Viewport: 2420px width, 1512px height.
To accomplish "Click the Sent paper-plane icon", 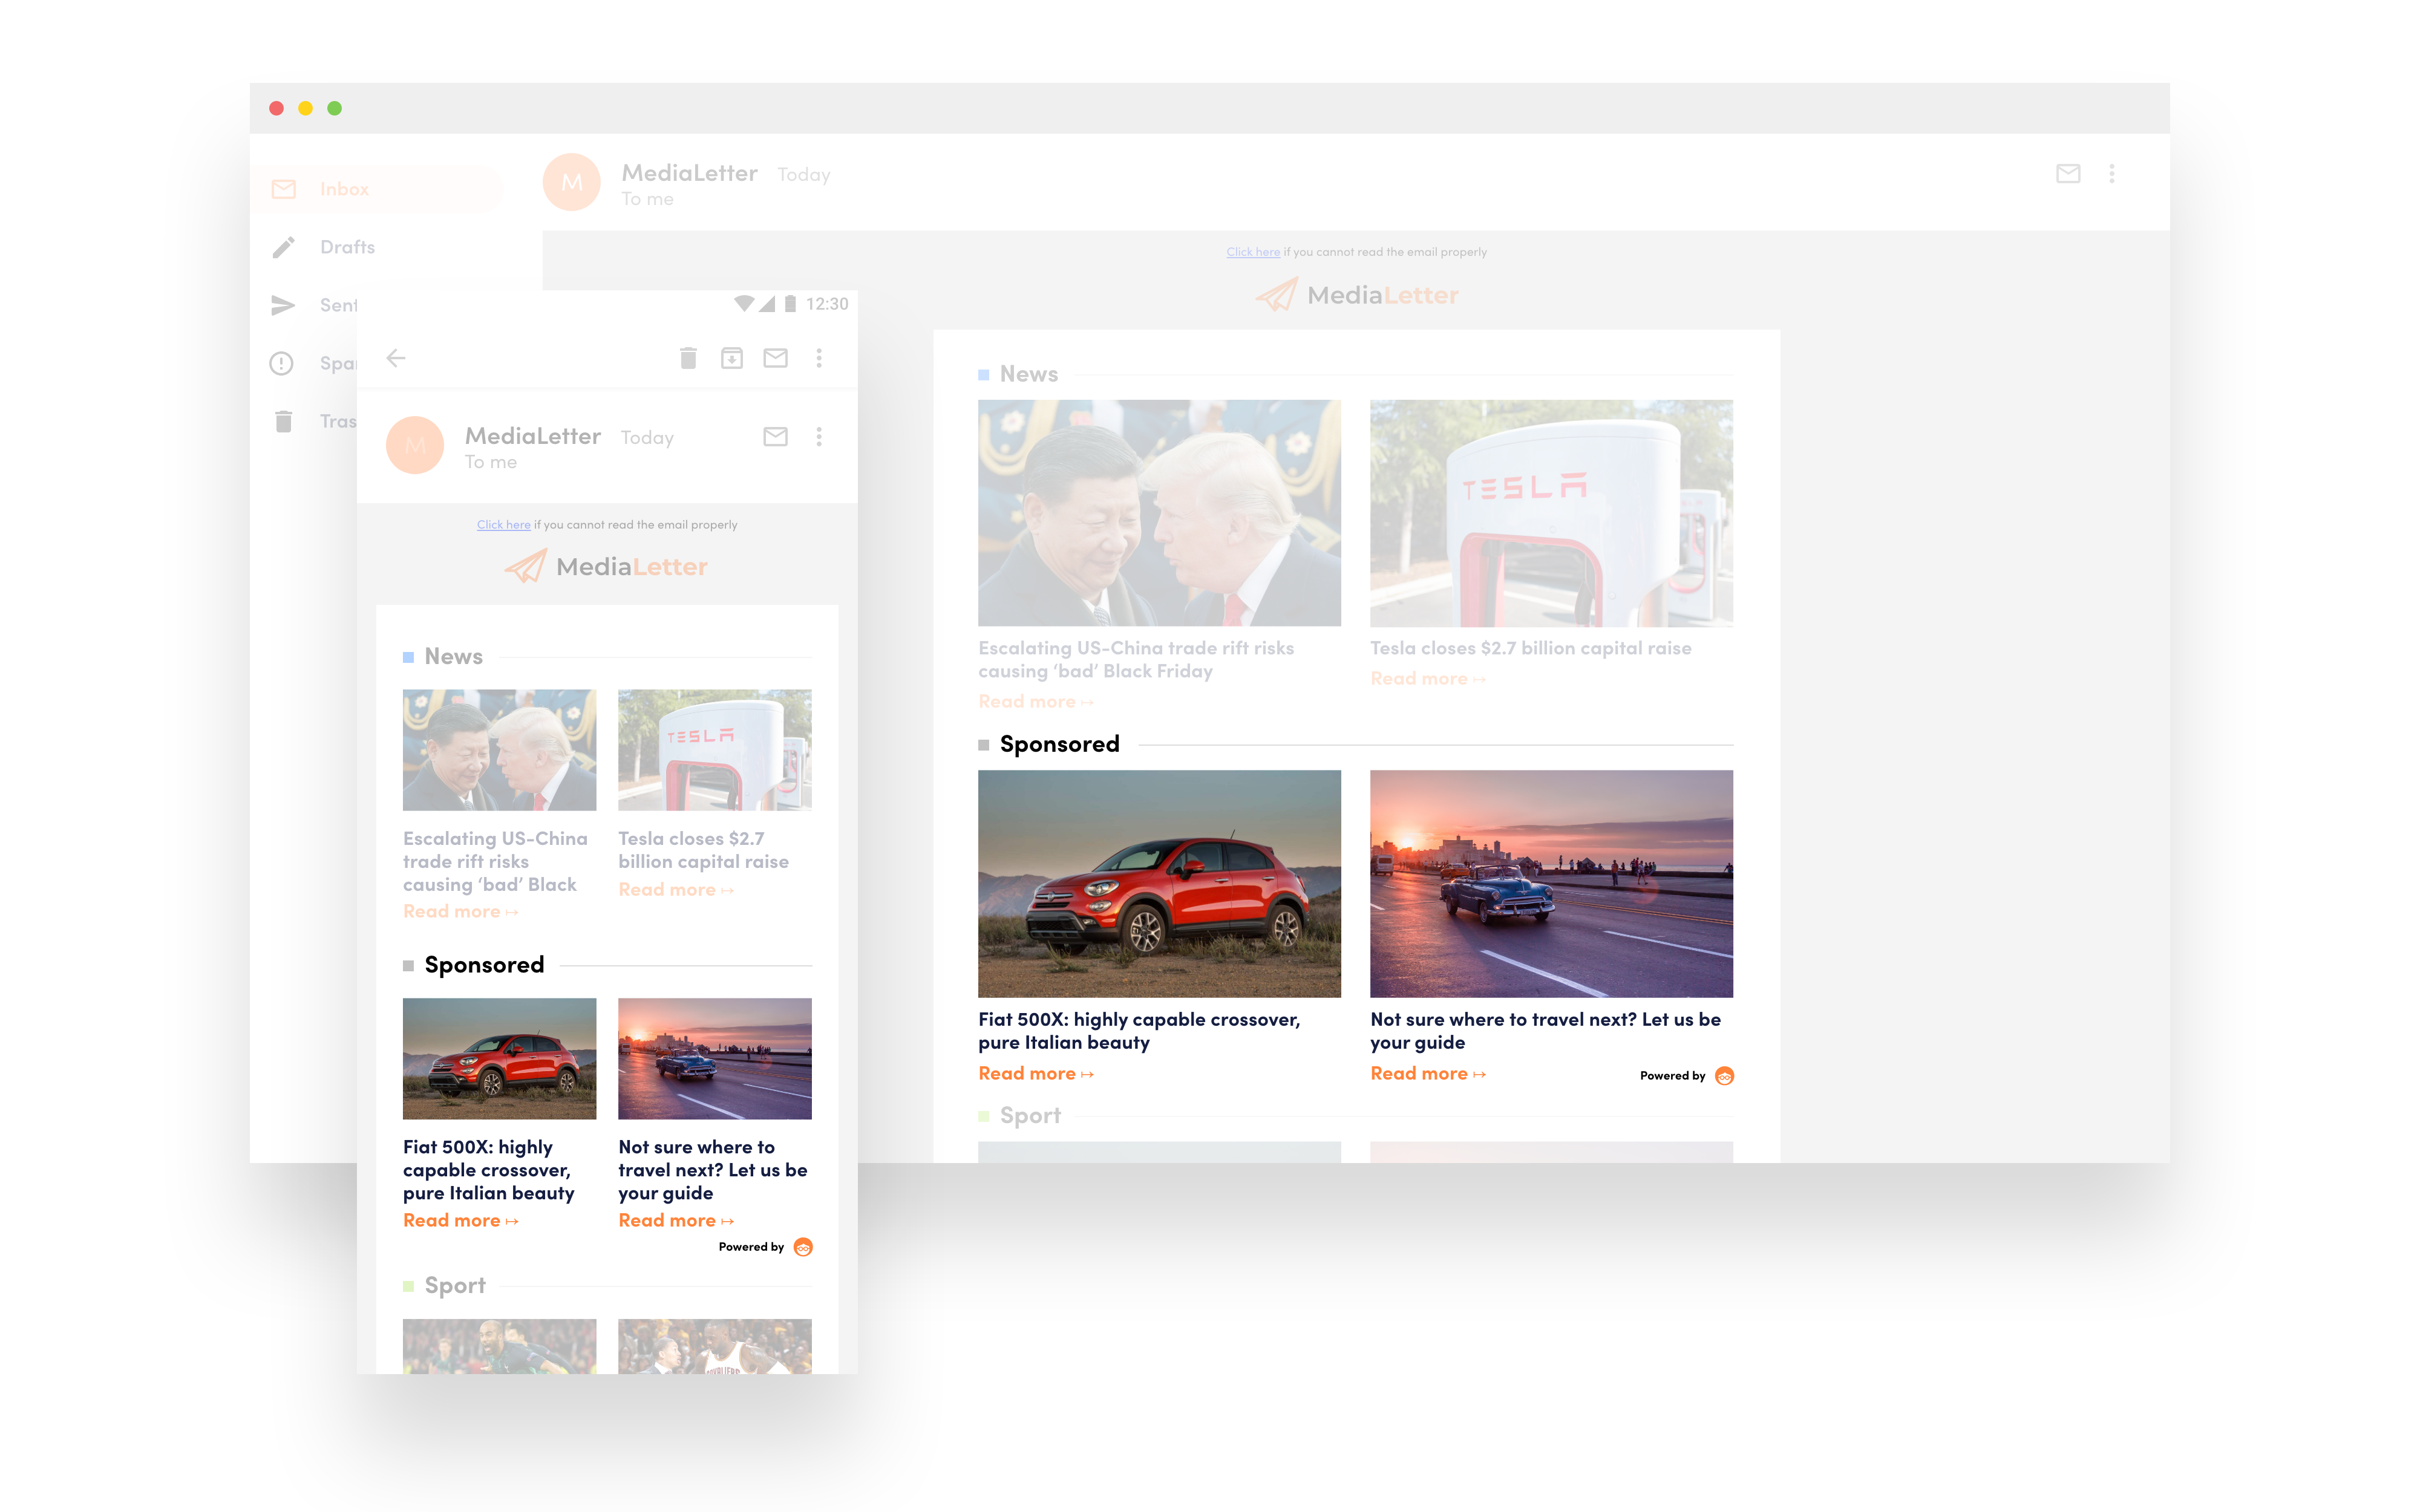I will click(284, 305).
